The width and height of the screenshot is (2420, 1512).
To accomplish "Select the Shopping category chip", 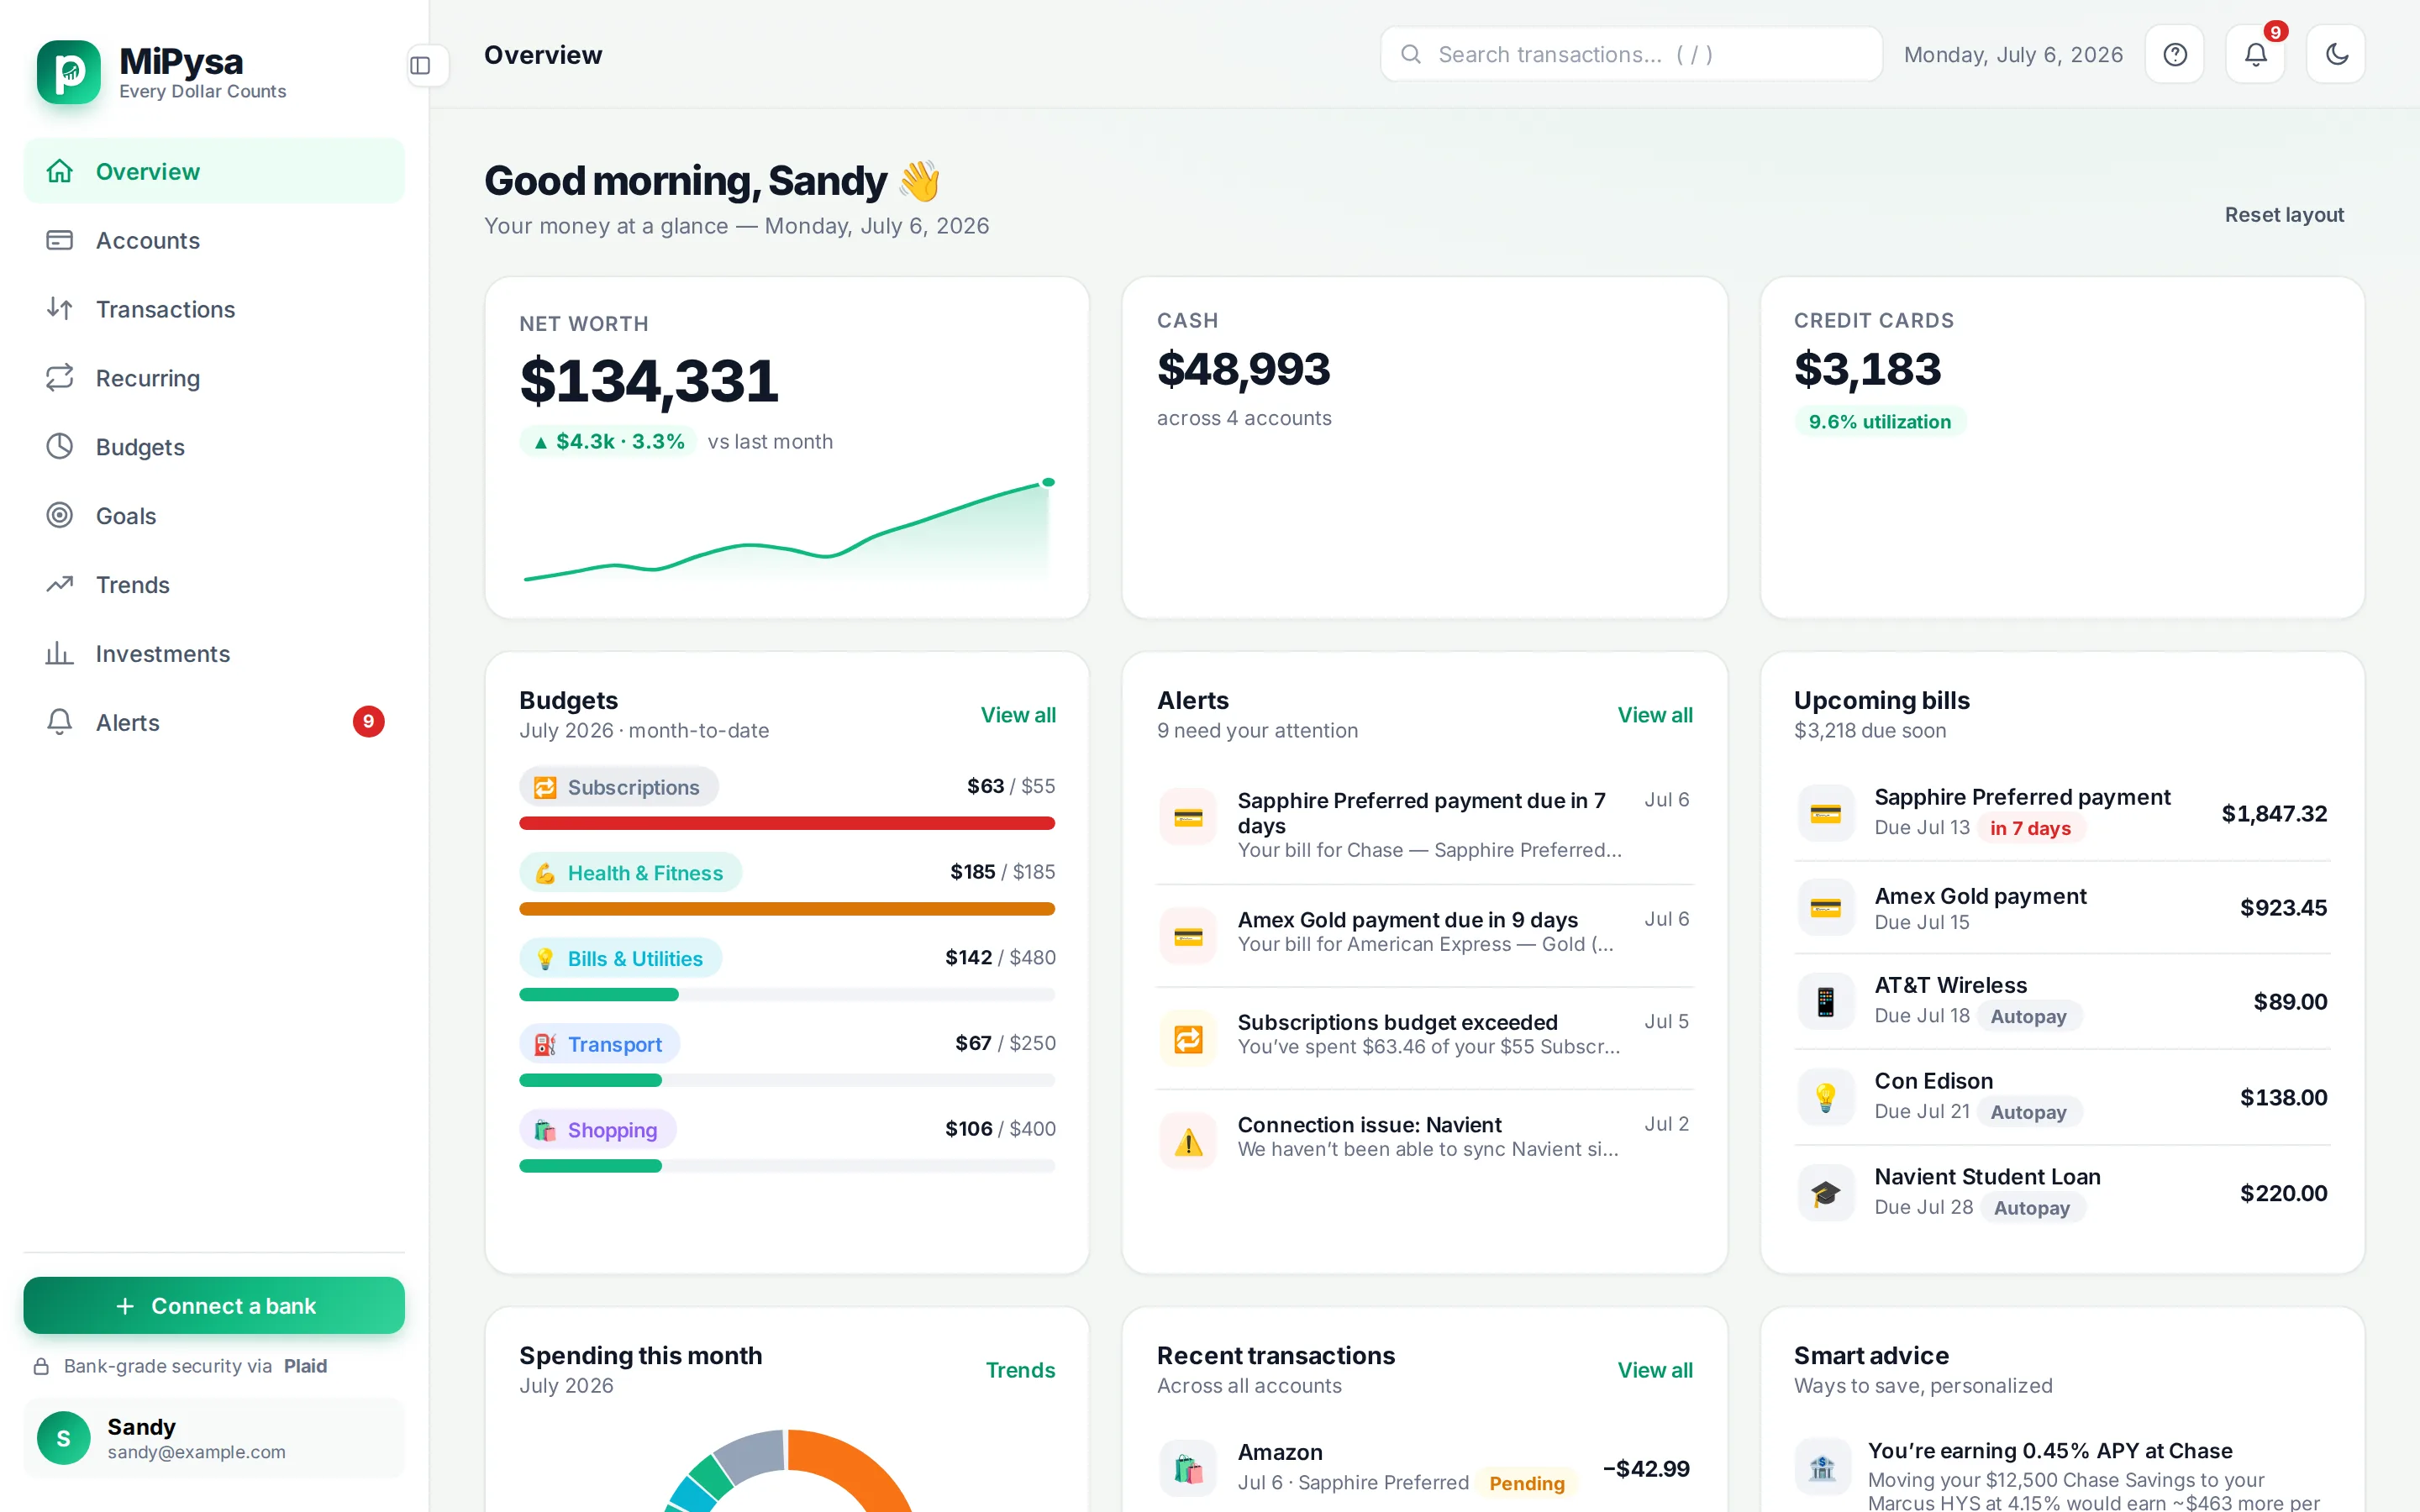I will tap(597, 1129).
